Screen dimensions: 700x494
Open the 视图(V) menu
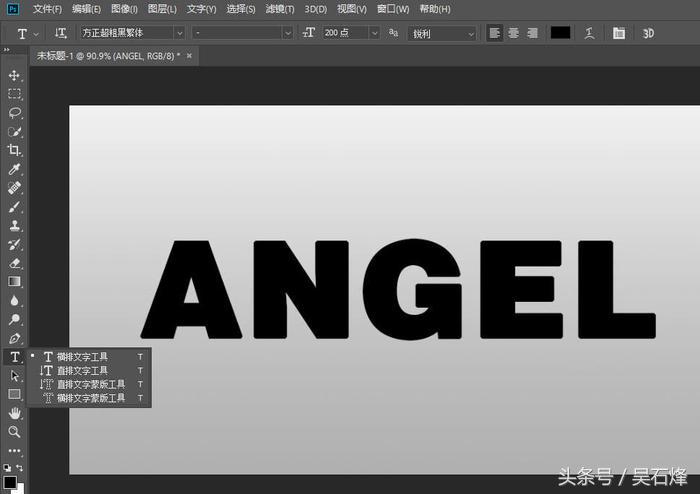click(352, 8)
